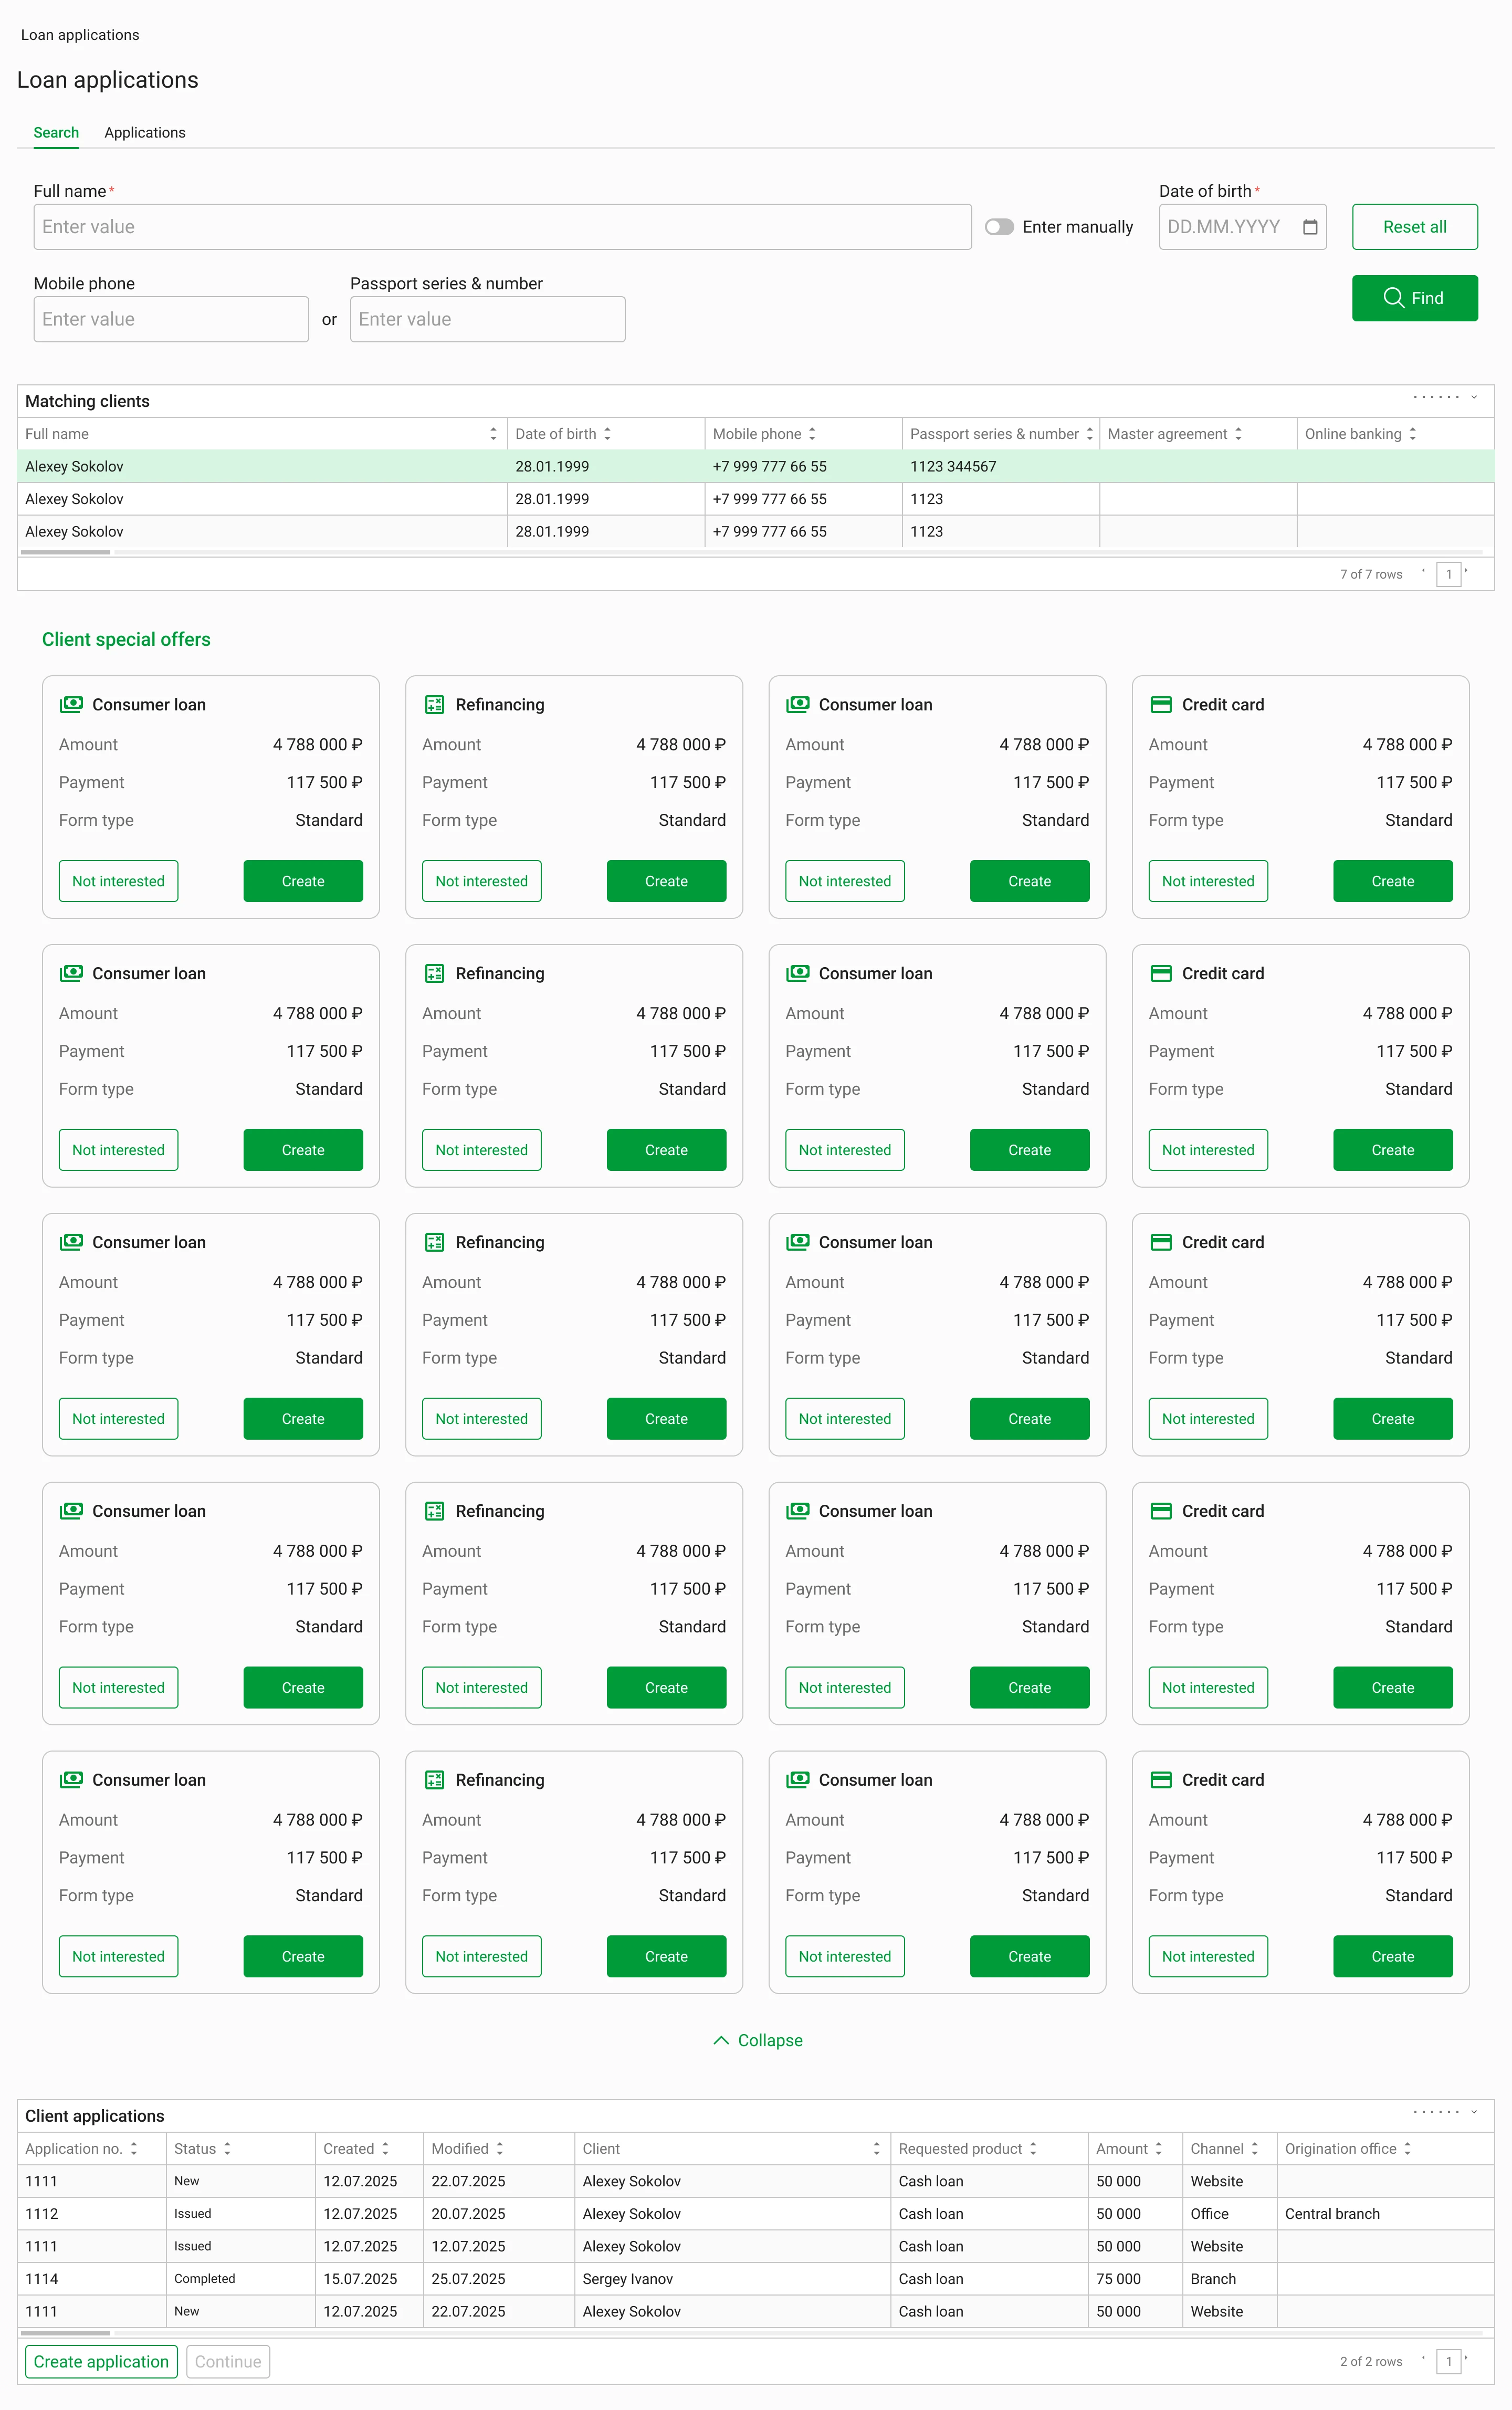Select application number 1112 cell
The image size is (1512, 2410).
(x=92, y=2214)
